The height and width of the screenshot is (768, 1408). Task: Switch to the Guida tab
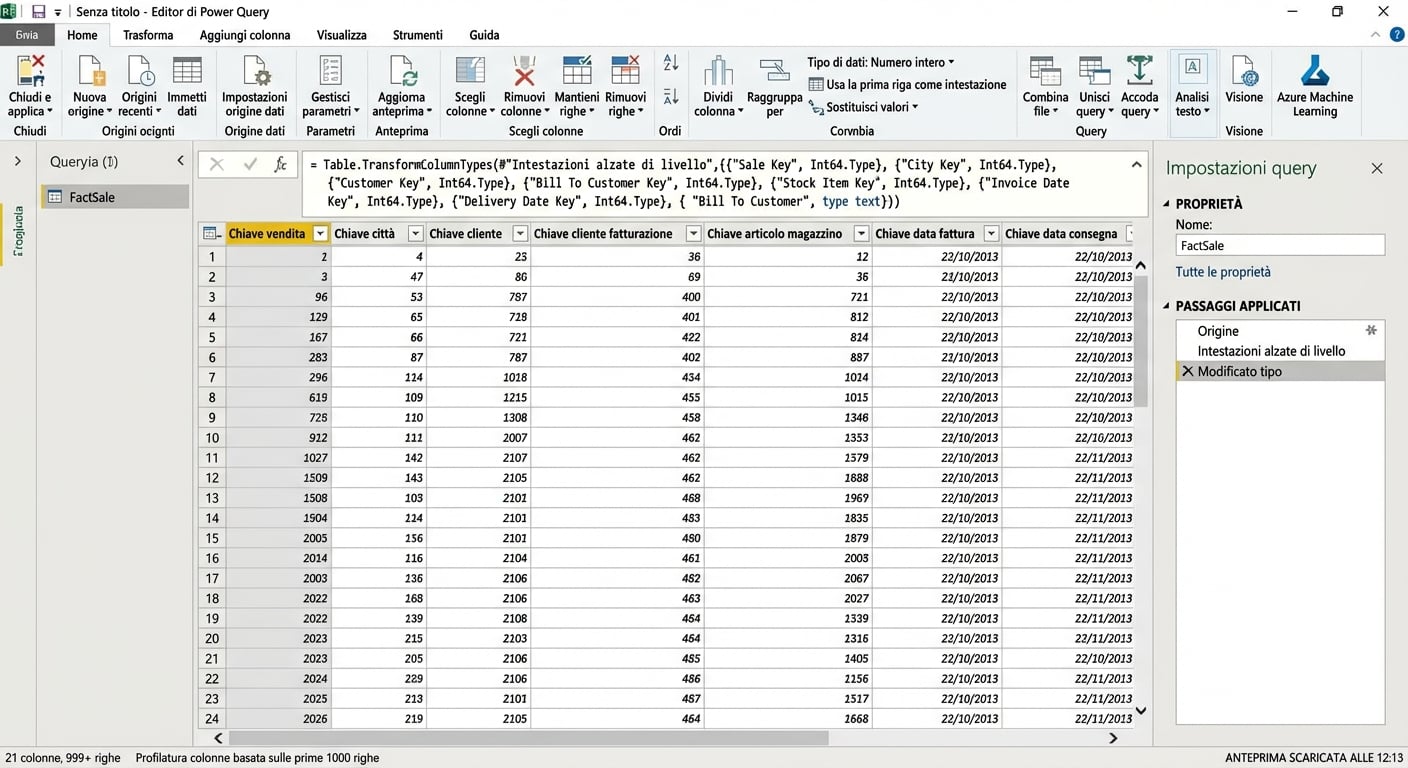click(484, 35)
